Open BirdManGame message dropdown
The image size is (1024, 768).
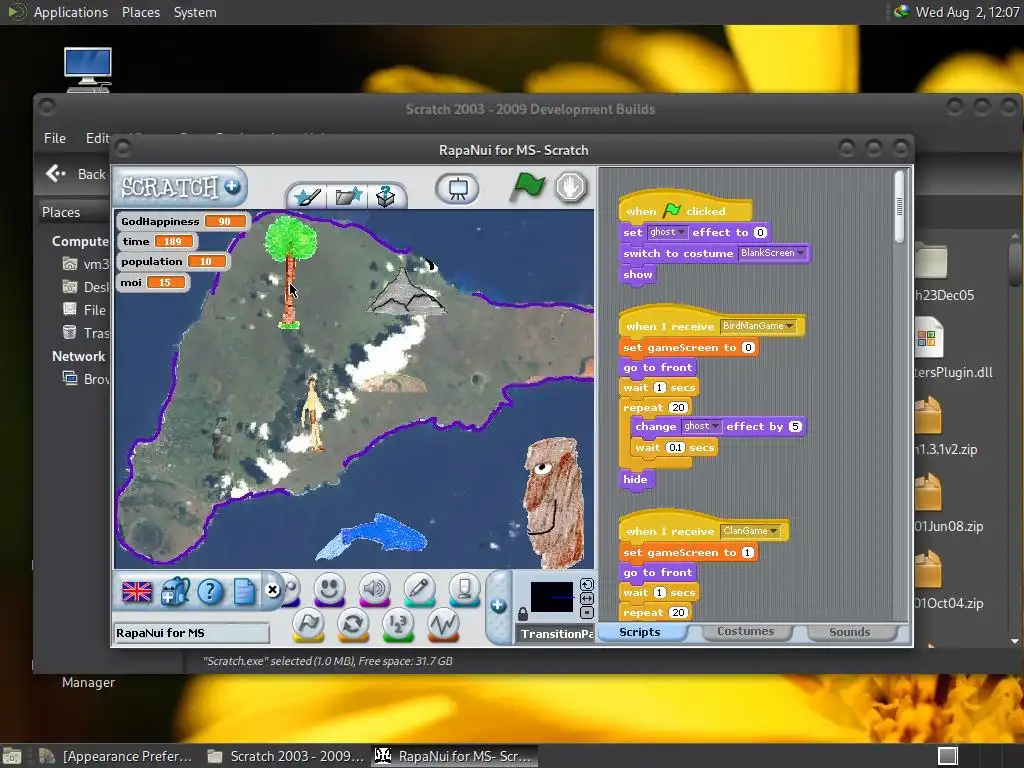coord(758,326)
